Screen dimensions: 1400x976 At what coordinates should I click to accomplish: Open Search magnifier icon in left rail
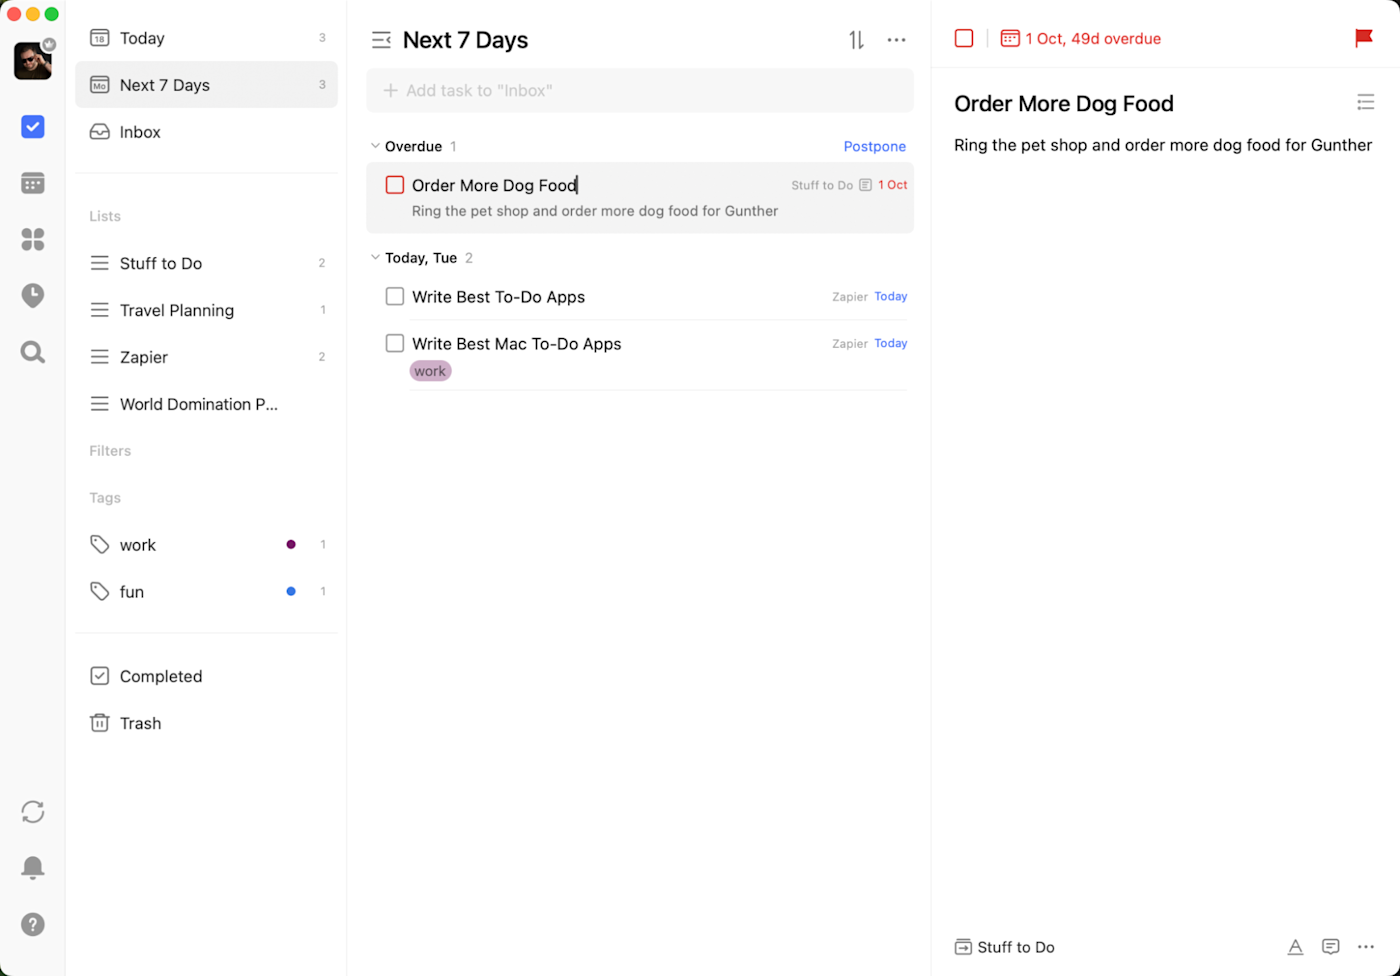33,352
